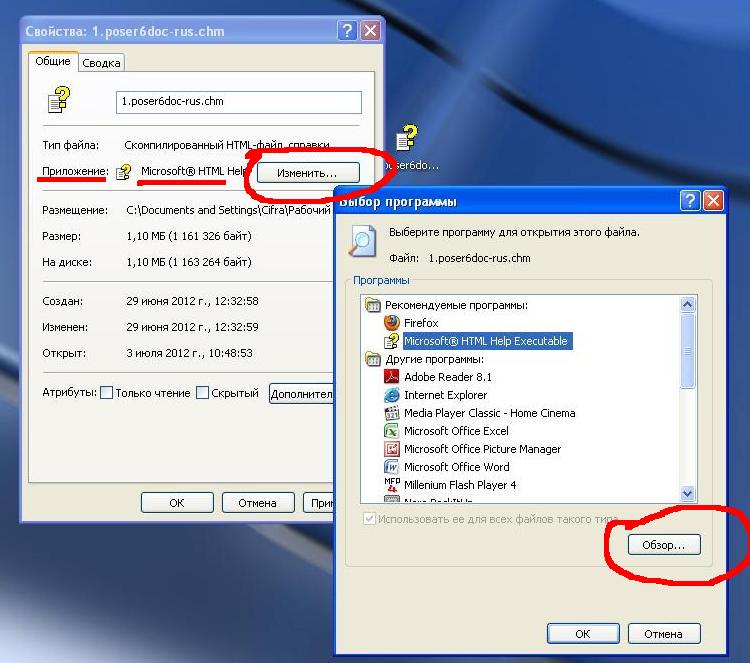Click the Internet Explorer icon
Viewport: 750px width, 663px height.
(x=392, y=395)
